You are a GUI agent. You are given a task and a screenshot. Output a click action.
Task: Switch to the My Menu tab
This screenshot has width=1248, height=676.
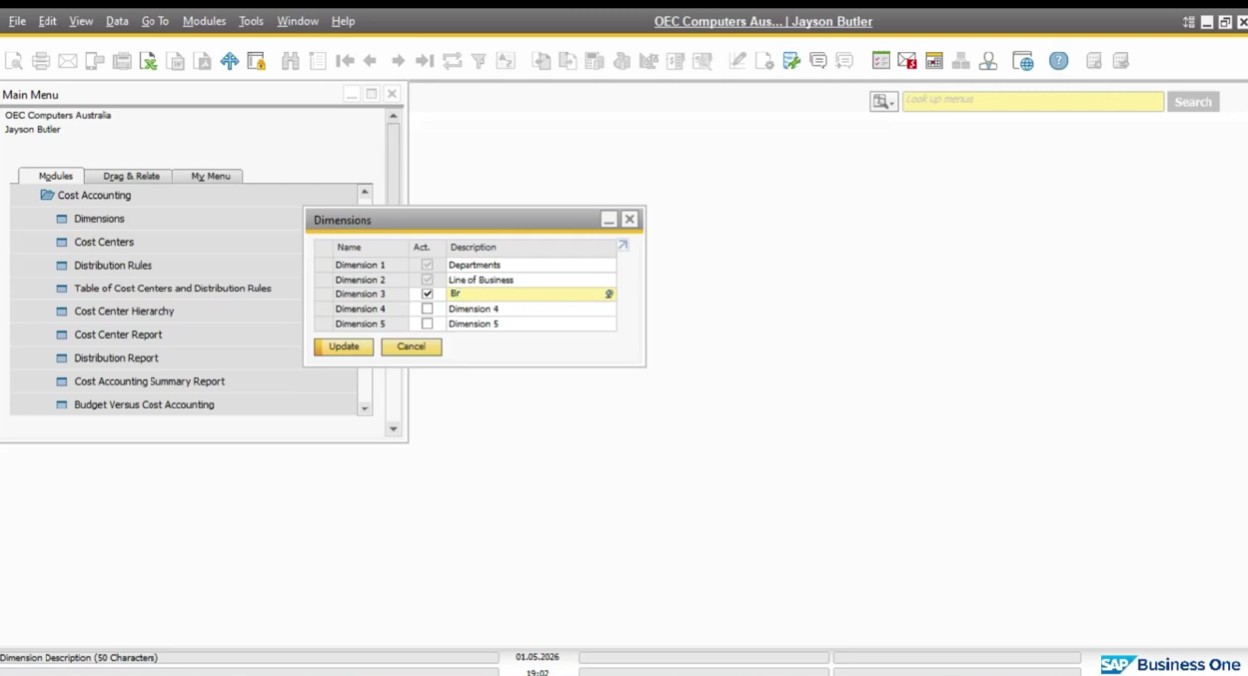click(210, 176)
